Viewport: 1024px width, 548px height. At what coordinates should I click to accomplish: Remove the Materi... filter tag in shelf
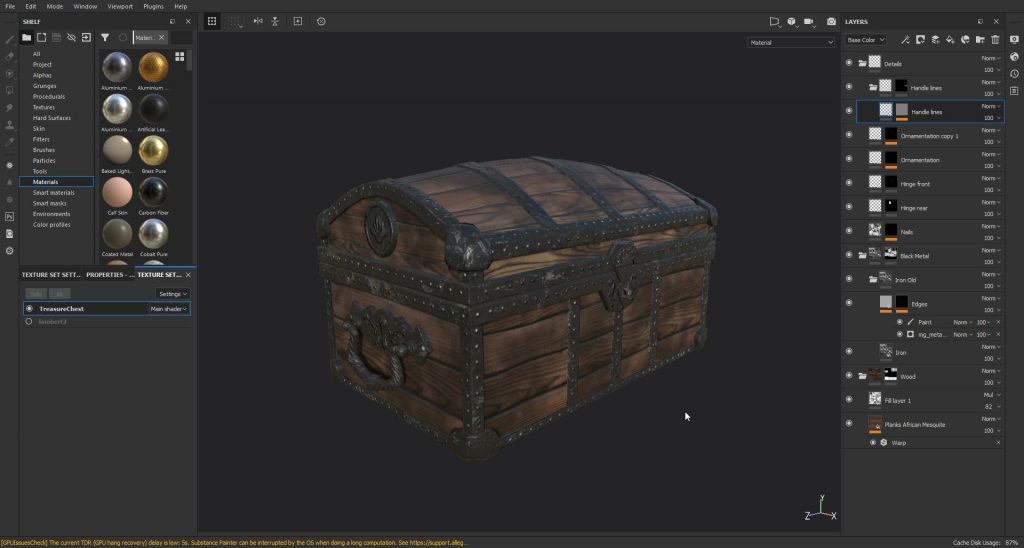point(162,38)
